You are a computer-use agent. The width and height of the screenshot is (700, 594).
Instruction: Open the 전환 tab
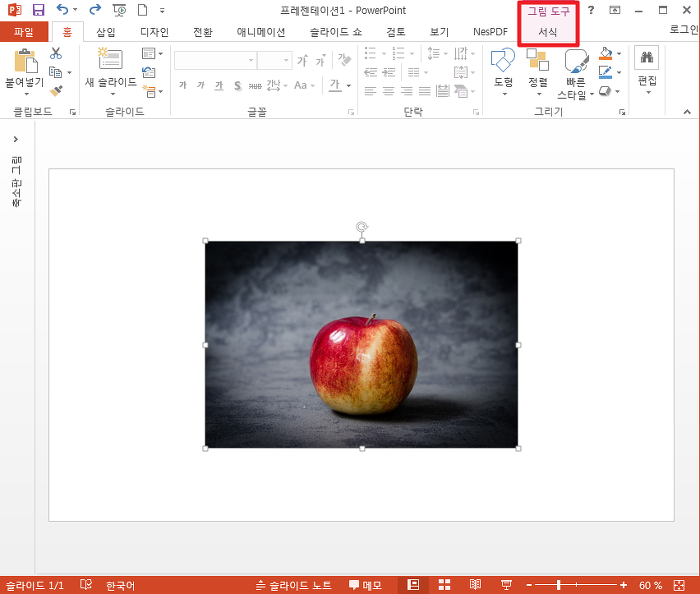pos(203,32)
